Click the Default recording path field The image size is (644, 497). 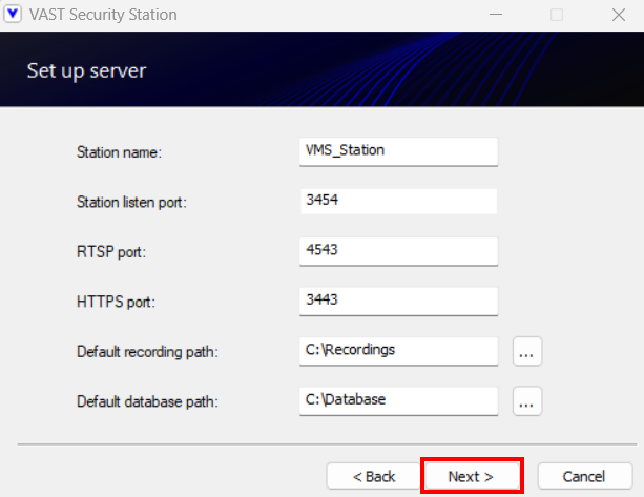pyautogui.click(x=398, y=351)
